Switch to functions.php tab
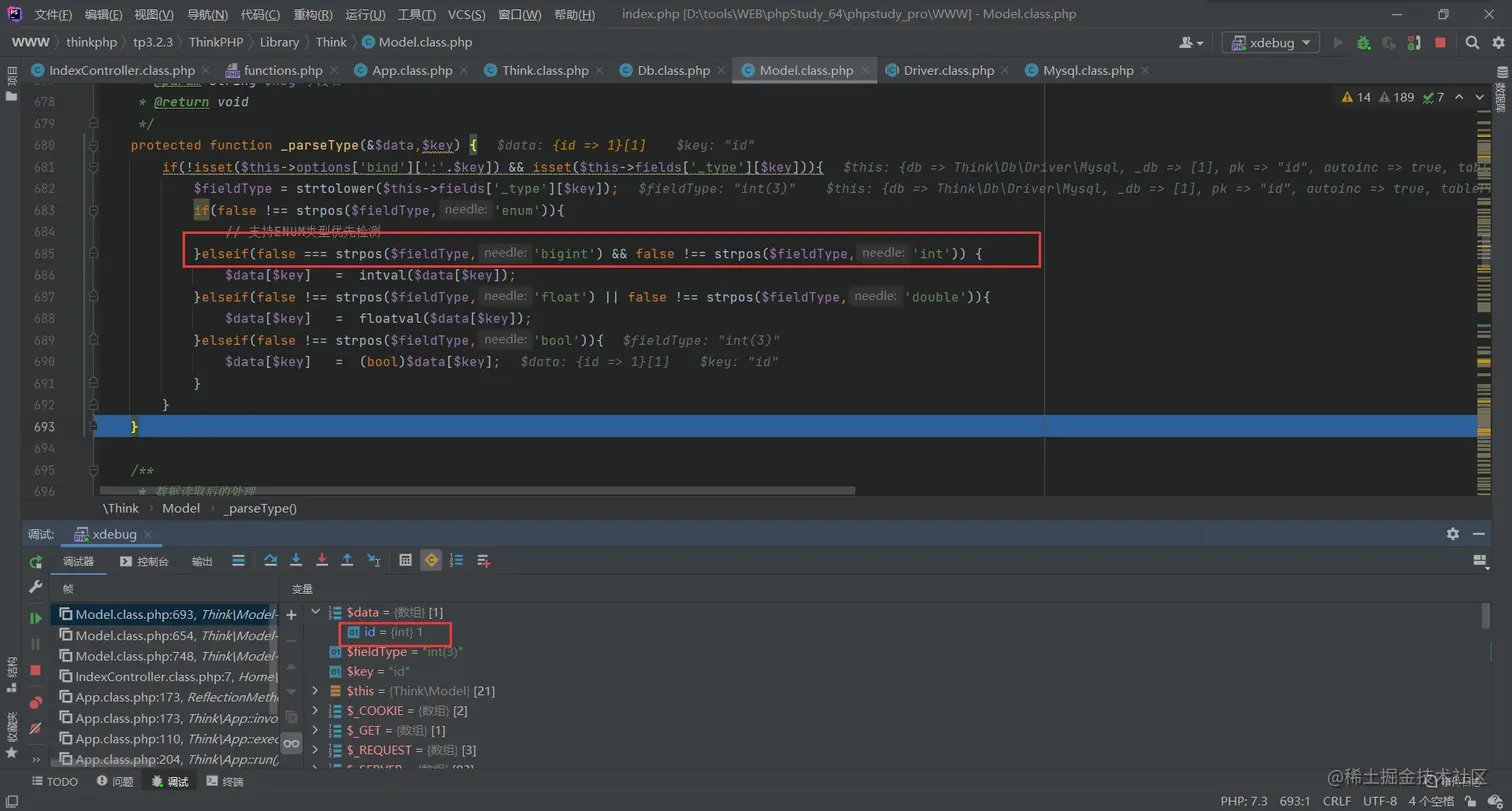Viewport: 1512px width, 811px height. pos(283,71)
